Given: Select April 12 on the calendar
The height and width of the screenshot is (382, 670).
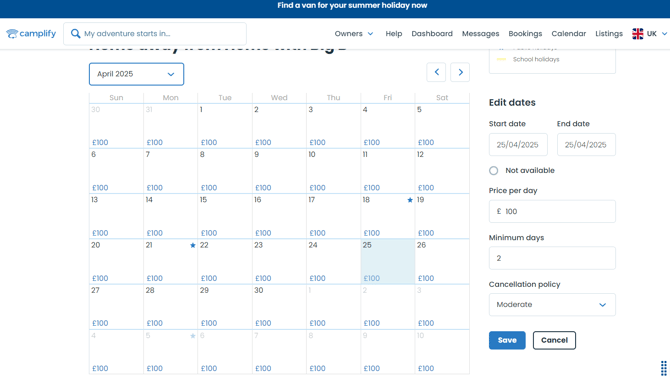Looking at the screenshot, I should tap(442, 171).
